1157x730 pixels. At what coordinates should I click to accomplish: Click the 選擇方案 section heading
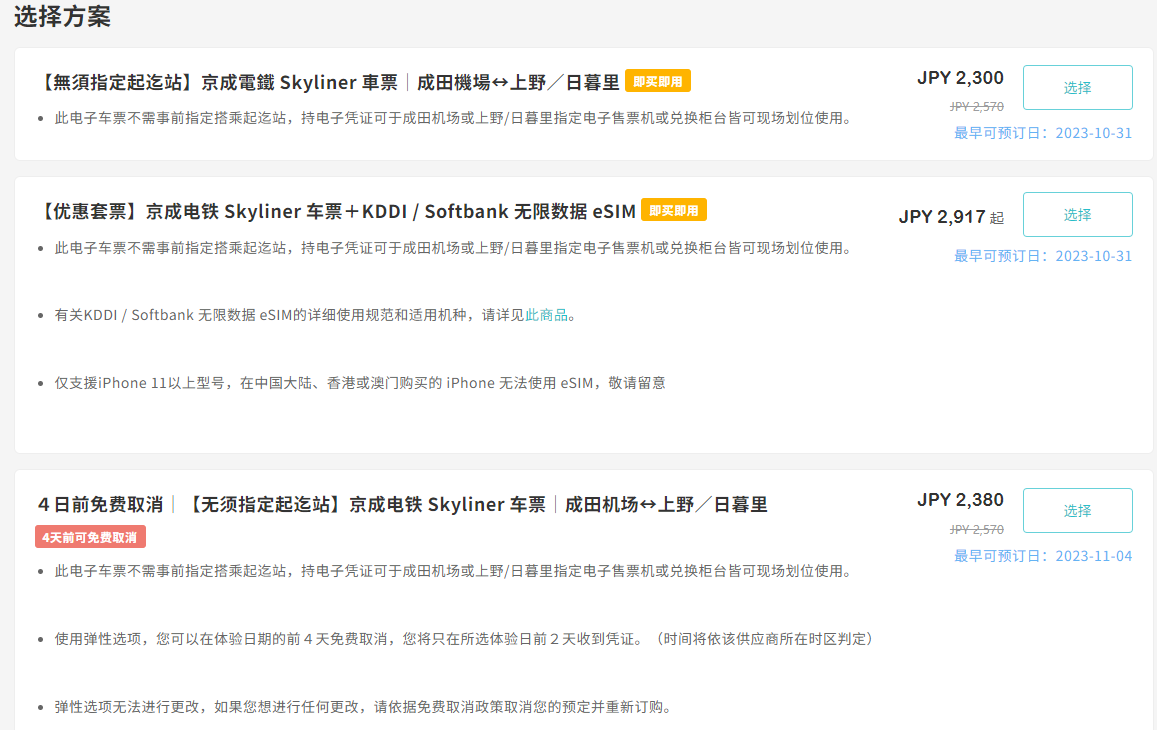tap(62, 16)
